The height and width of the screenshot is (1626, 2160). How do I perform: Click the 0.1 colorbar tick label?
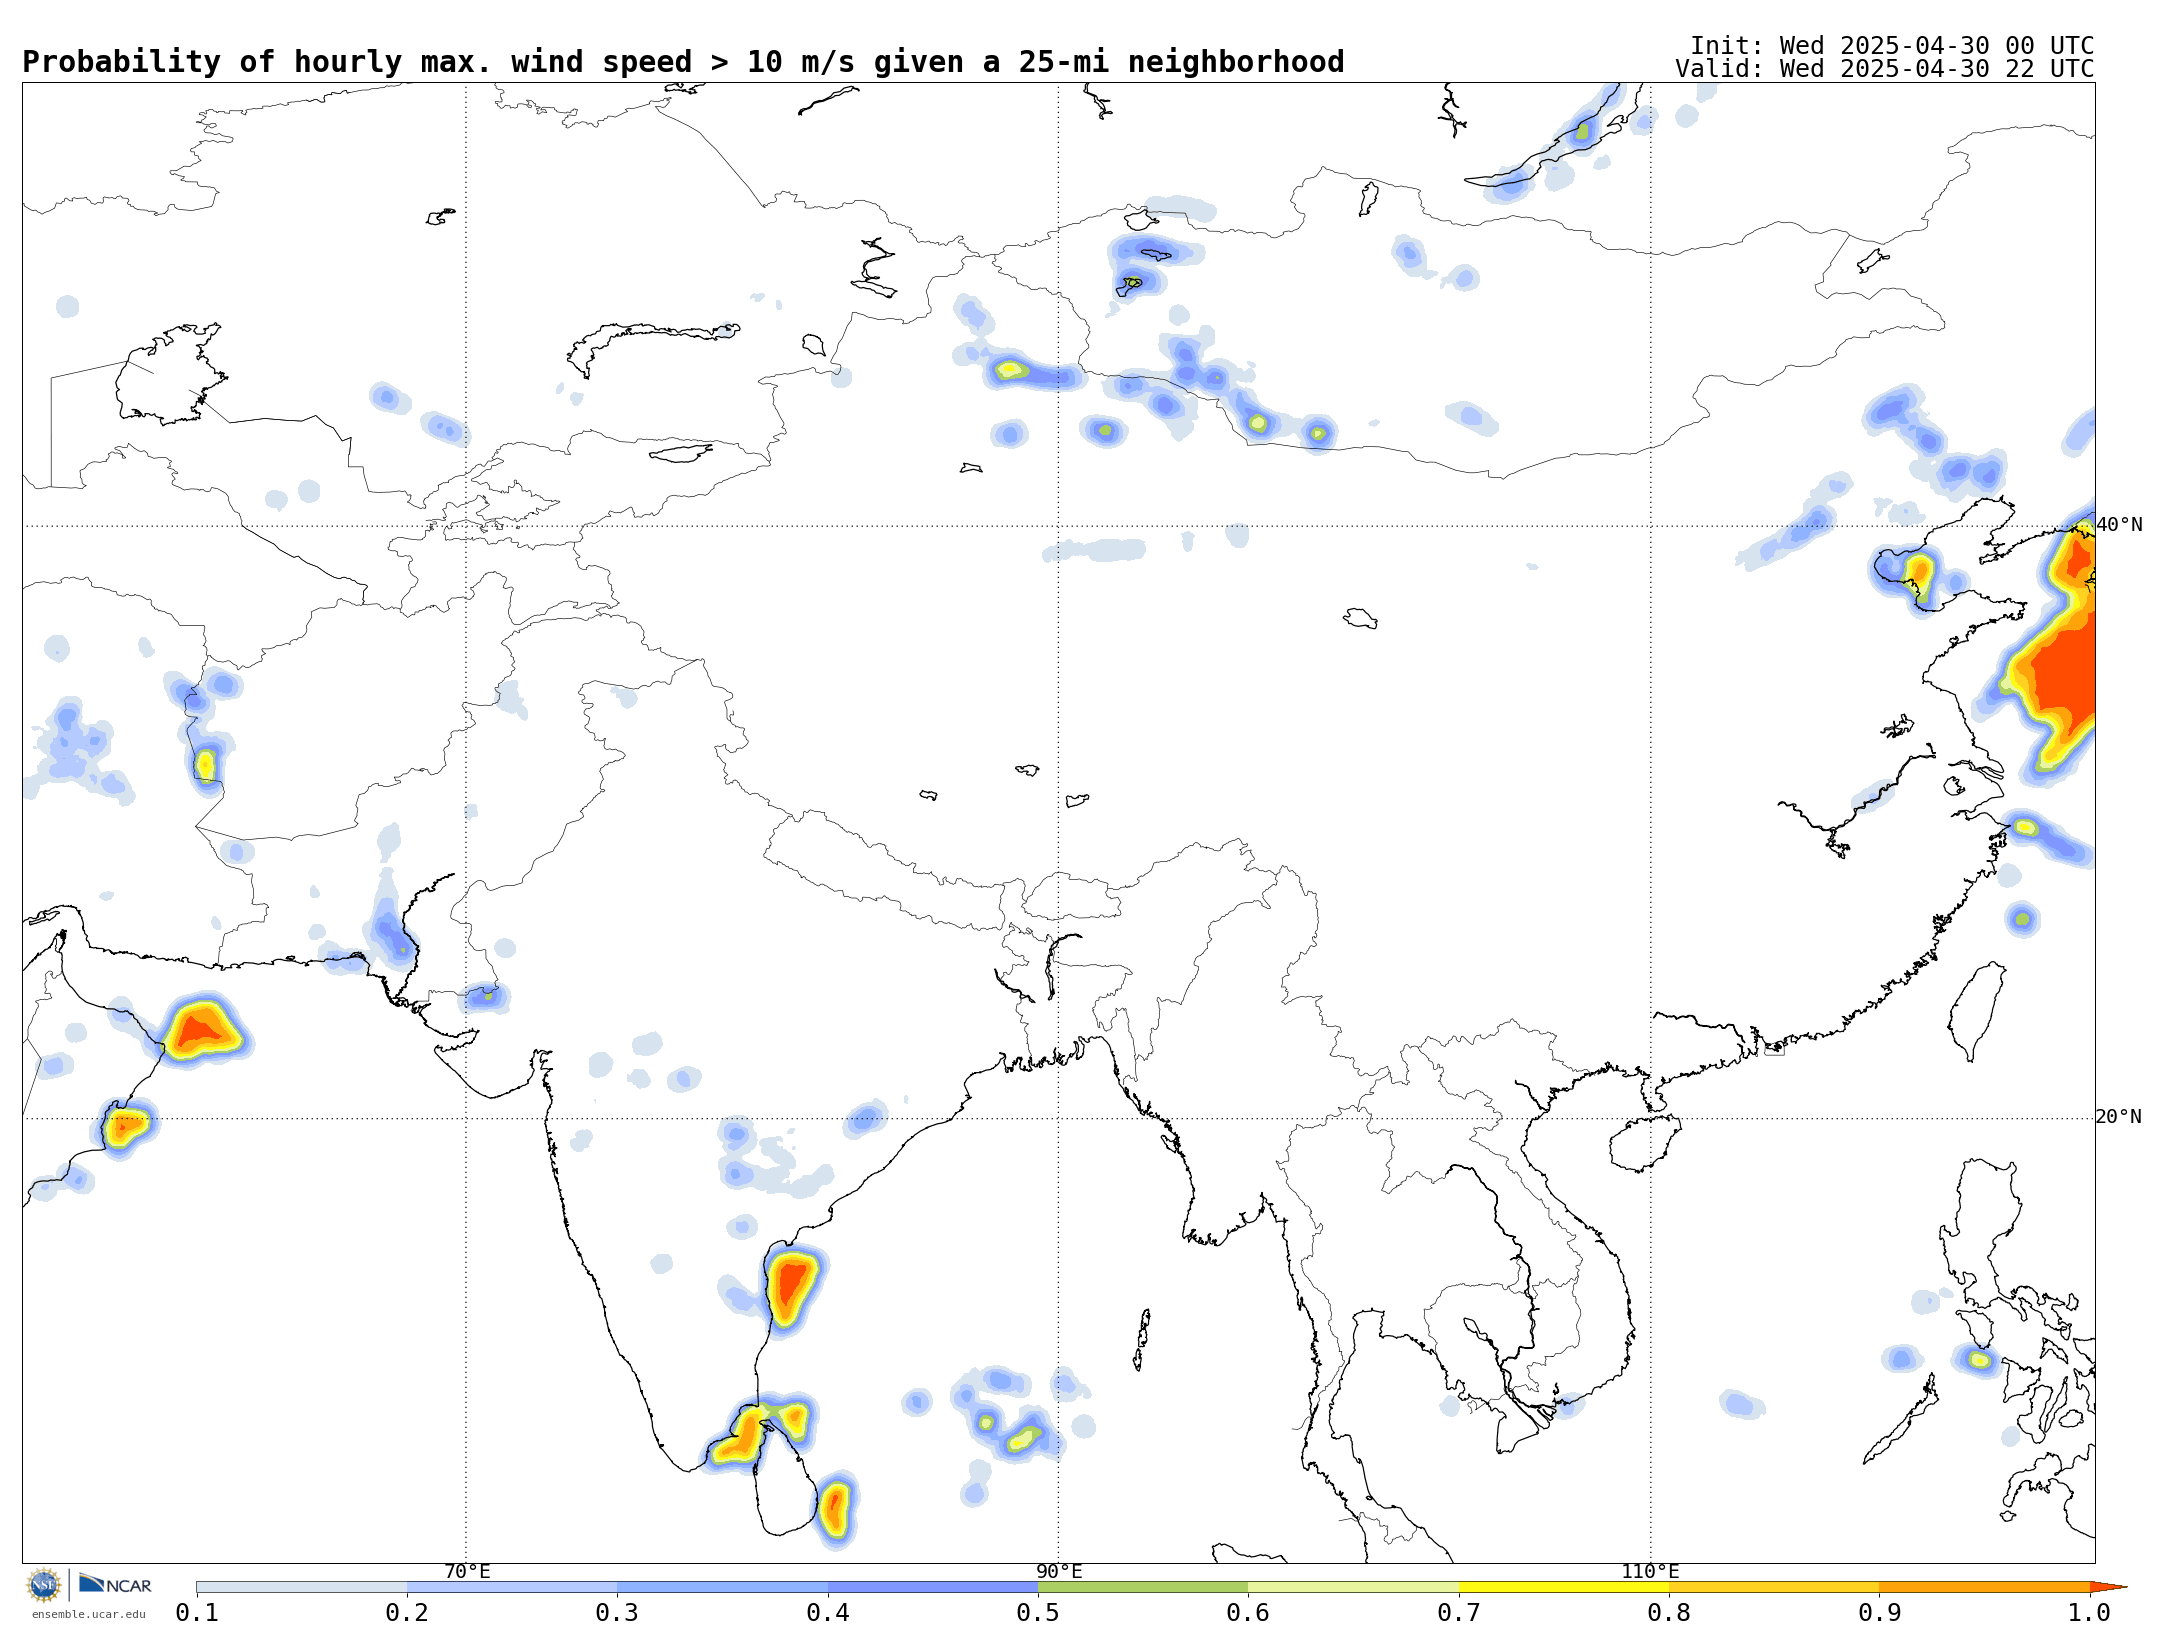tap(197, 1613)
